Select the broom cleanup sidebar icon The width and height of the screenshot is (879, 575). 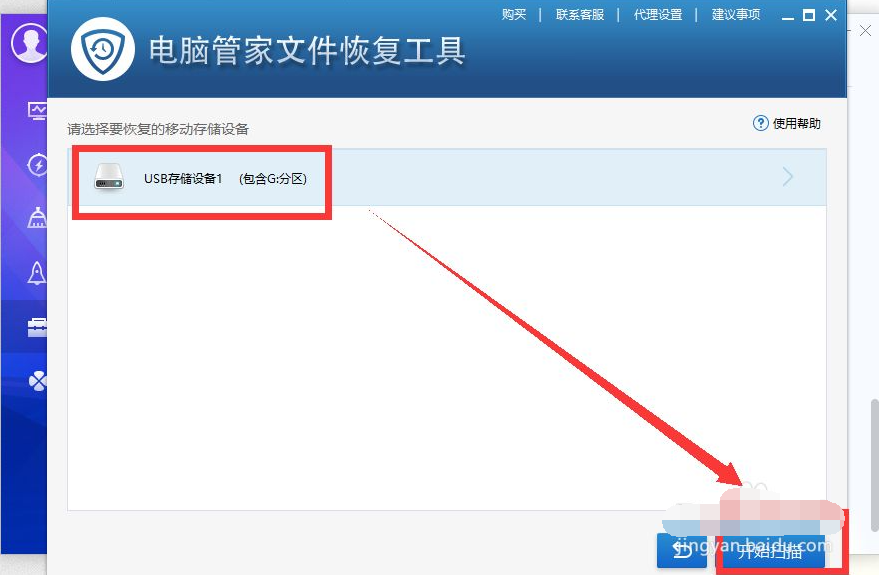point(38,218)
